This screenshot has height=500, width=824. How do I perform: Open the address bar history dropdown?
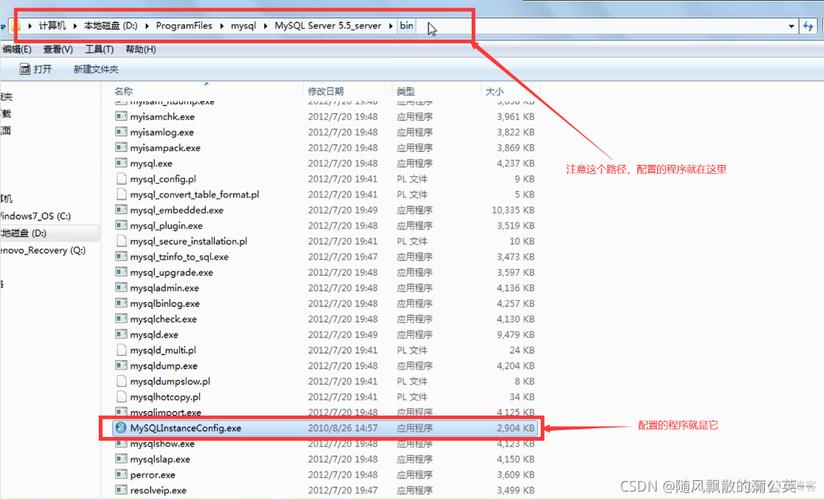[x=791, y=26]
